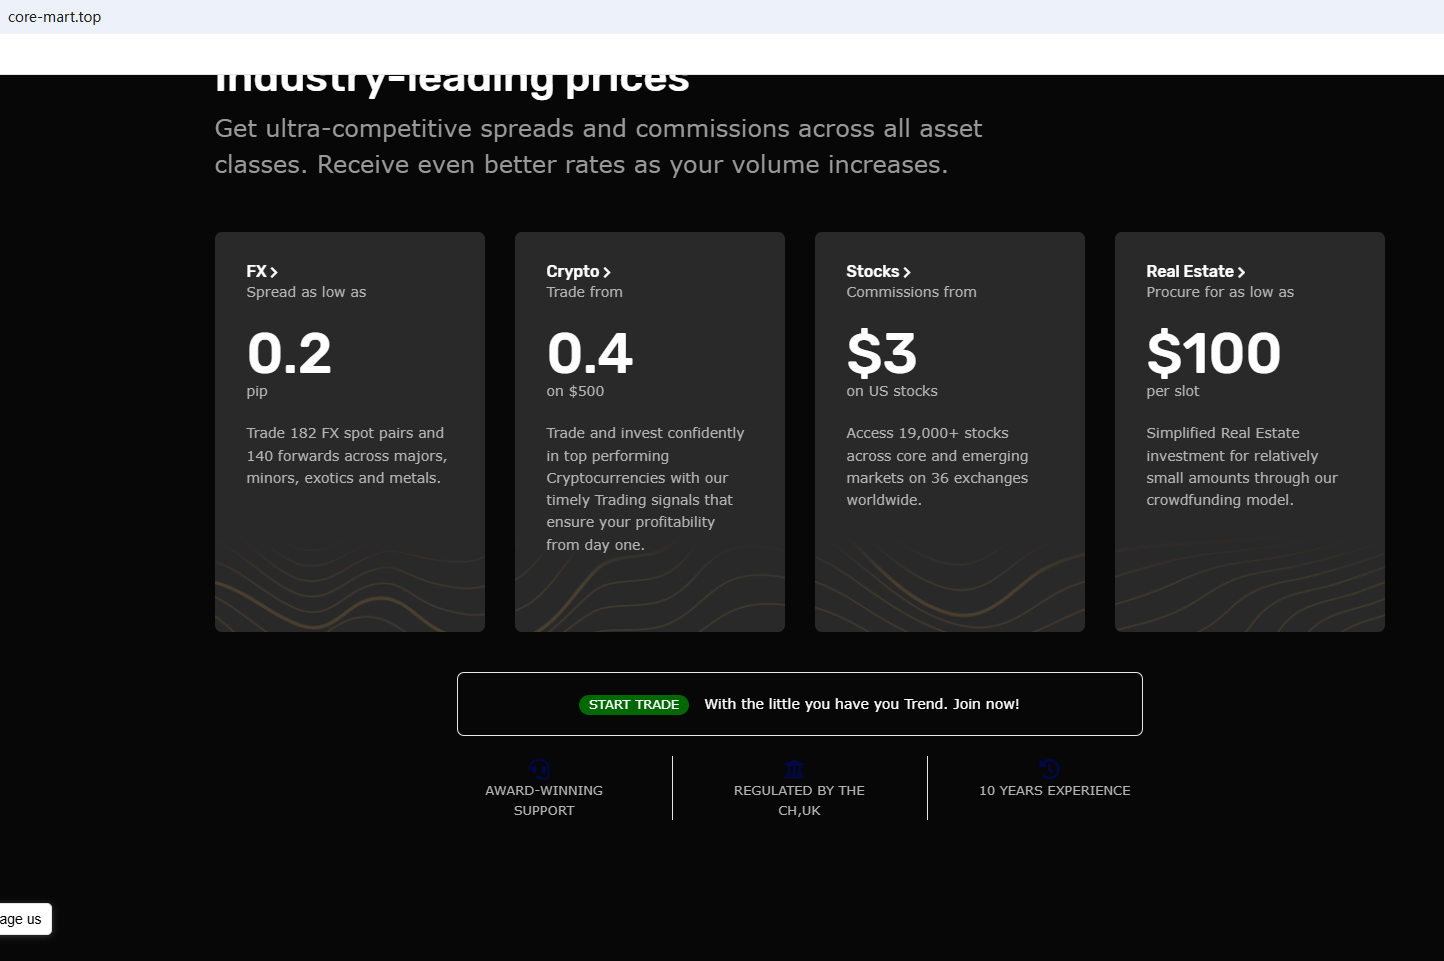Click the 10 YEARS EXPERIENCE label

pos(1054,790)
